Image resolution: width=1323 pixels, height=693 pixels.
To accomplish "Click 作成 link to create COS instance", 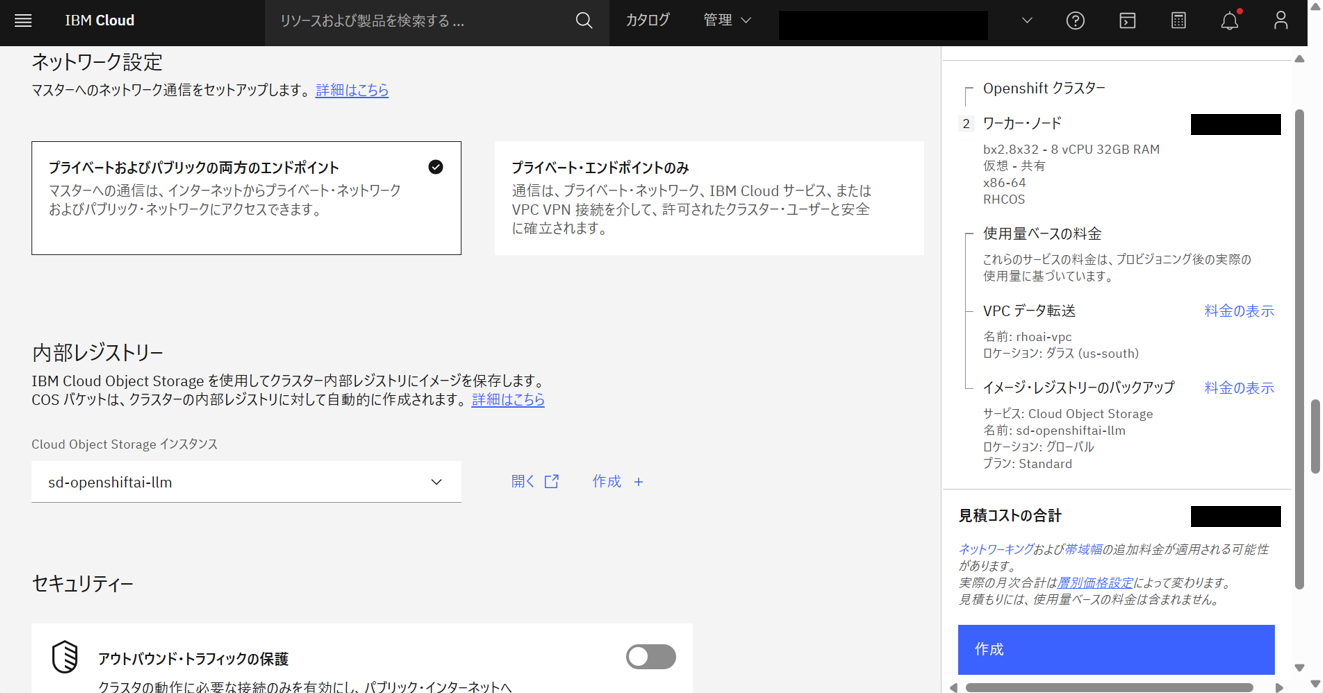I will (x=607, y=482).
